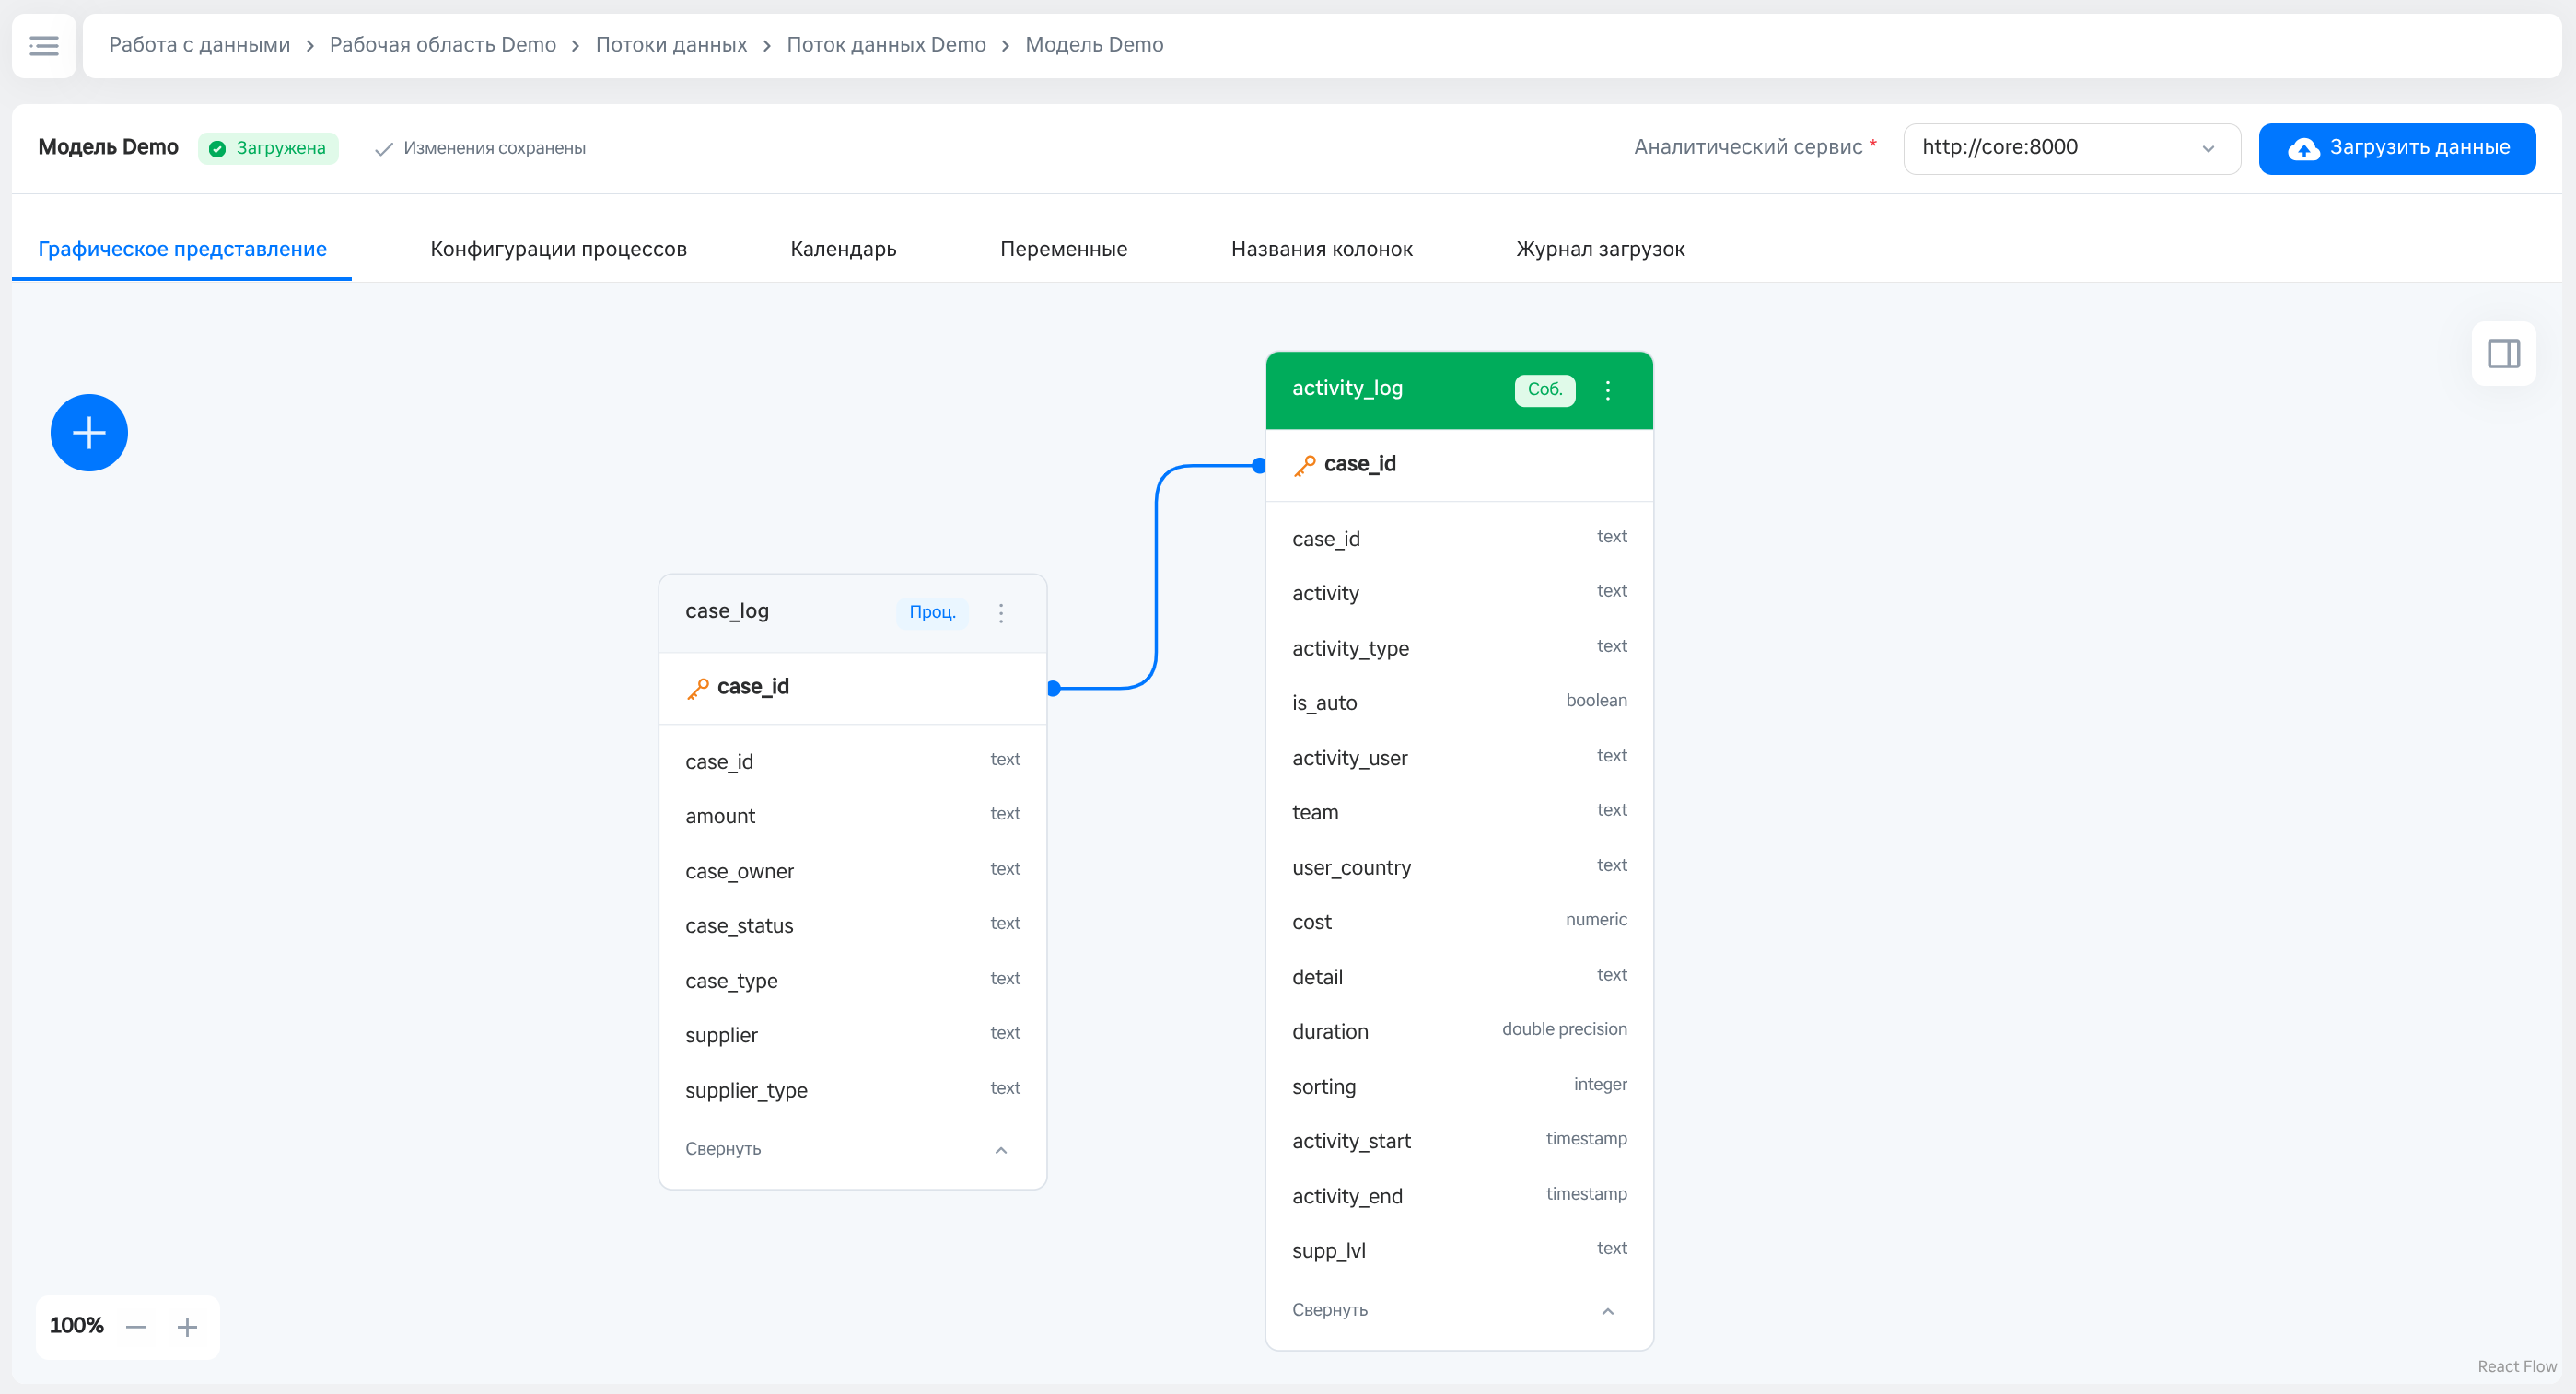Select the case_owner row in case_log
The width and height of the screenshot is (2576, 1394).
[852, 871]
